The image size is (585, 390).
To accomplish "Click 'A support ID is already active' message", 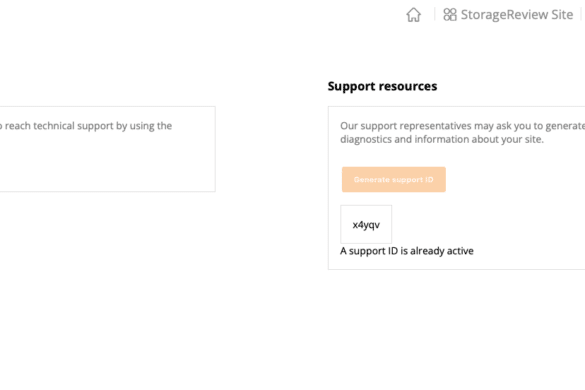I will click(x=407, y=251).
